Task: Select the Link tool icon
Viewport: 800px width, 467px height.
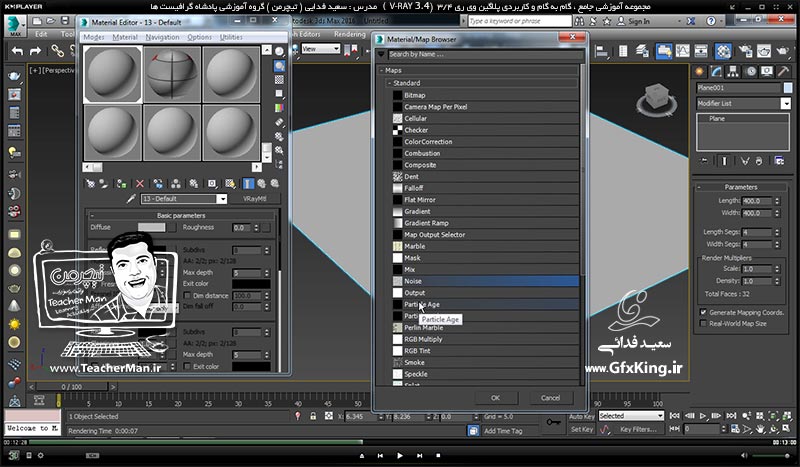Action: click(57, 51)
